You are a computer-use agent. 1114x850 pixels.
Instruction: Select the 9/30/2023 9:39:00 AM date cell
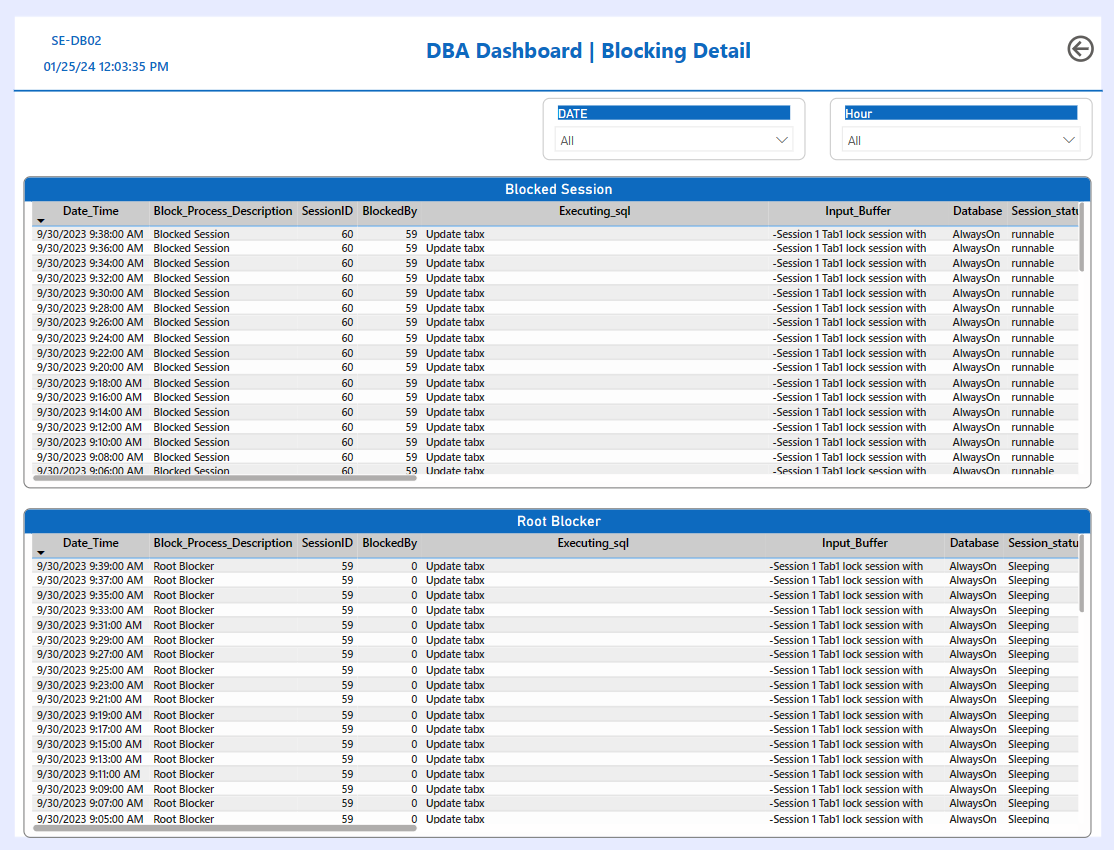point(90,566)
